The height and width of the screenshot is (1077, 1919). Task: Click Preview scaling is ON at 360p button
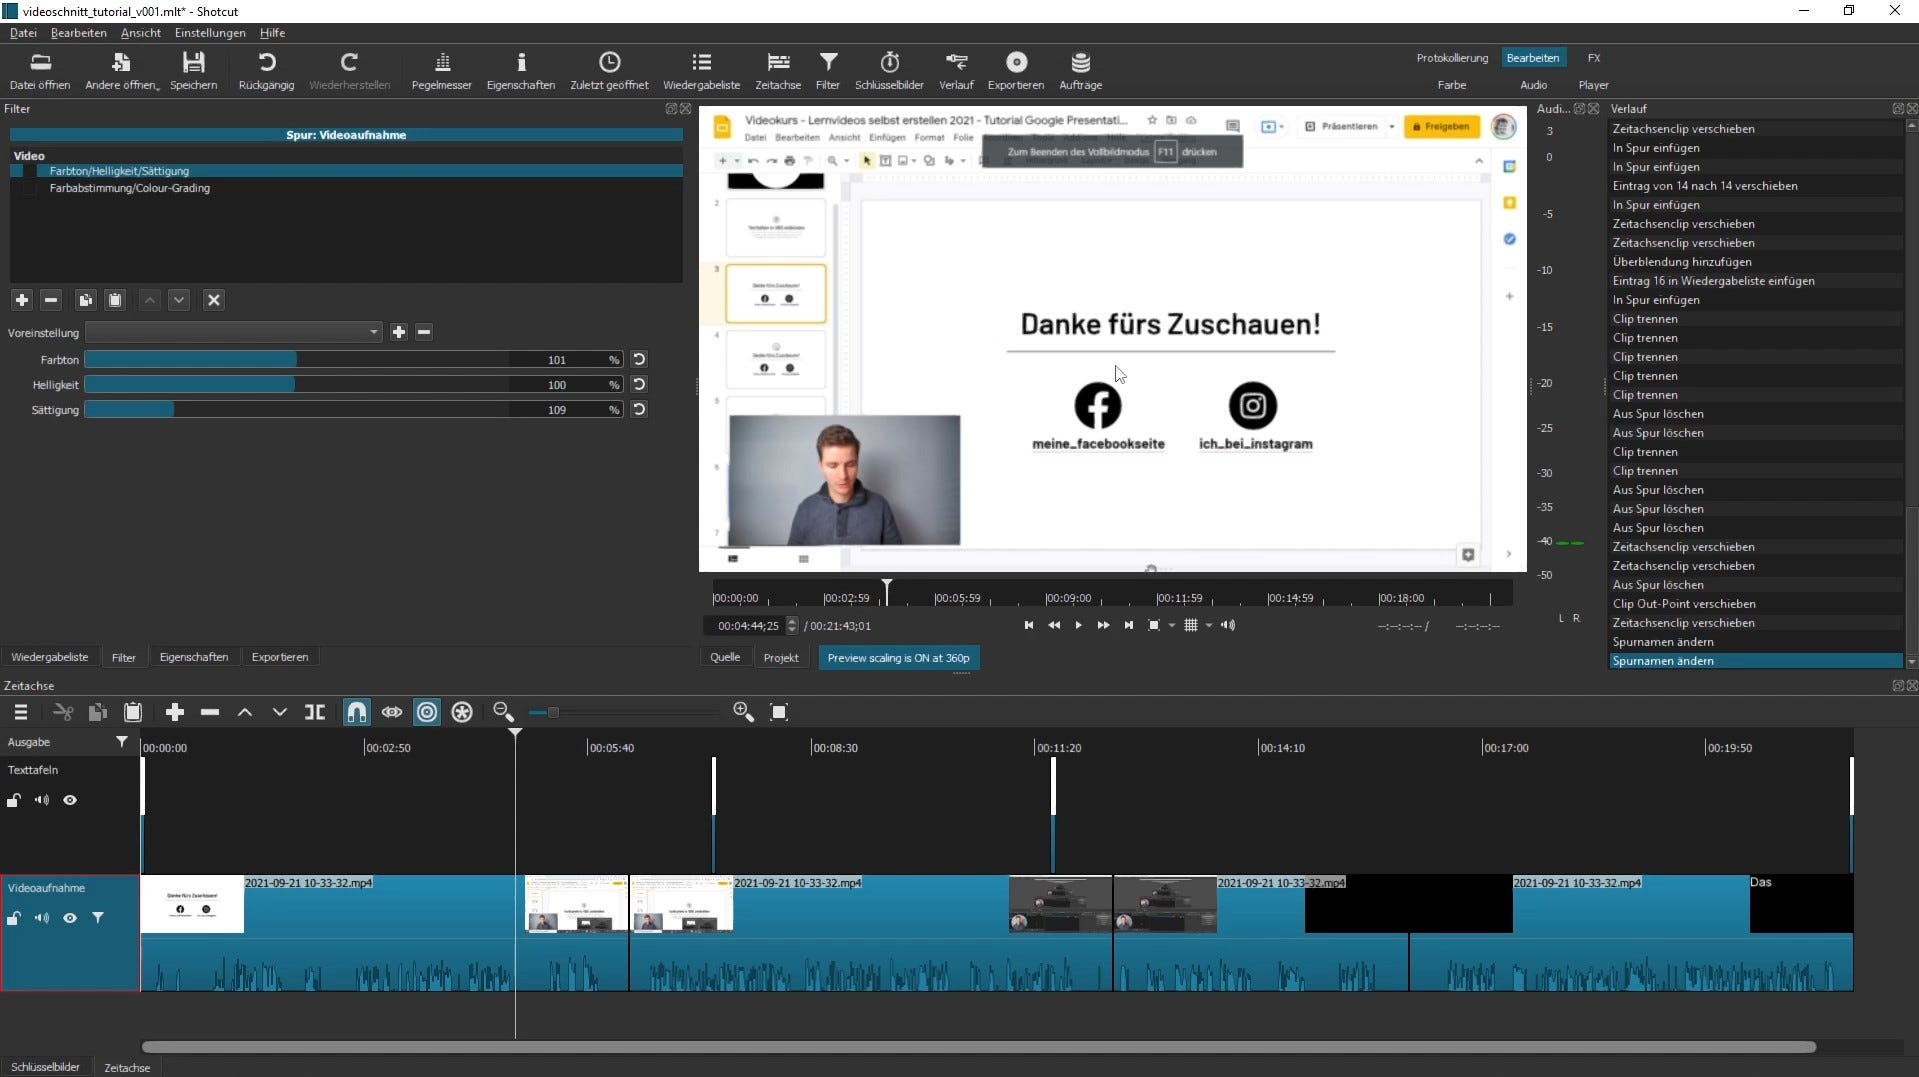(898, 658)
